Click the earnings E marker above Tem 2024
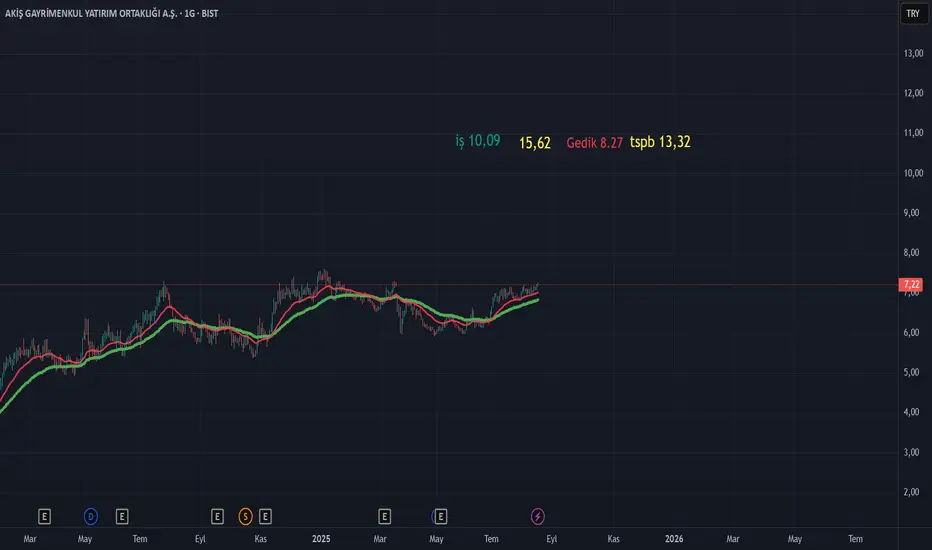This screenshot has width=932, height=550. (x=122, y=516)
